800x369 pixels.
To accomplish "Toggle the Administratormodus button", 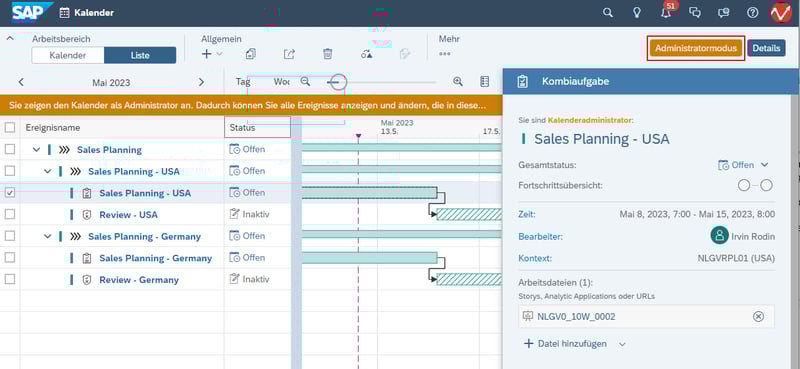I will [x=696, y=48].
